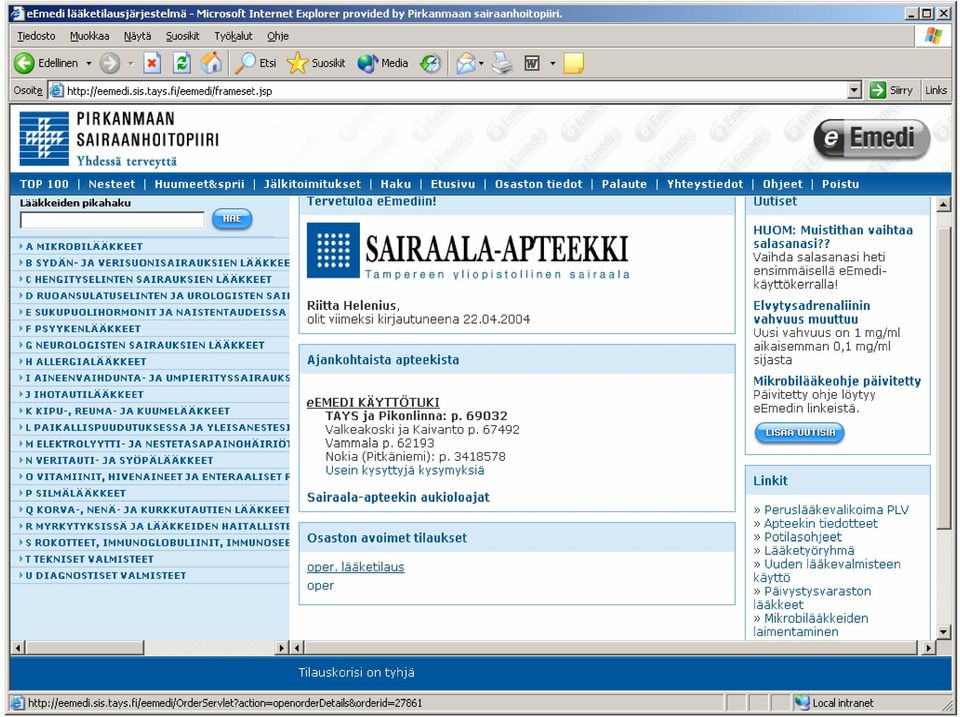Open Potilasohjeet link
Viewport: 960px width, 717px height.
[803, 536]
